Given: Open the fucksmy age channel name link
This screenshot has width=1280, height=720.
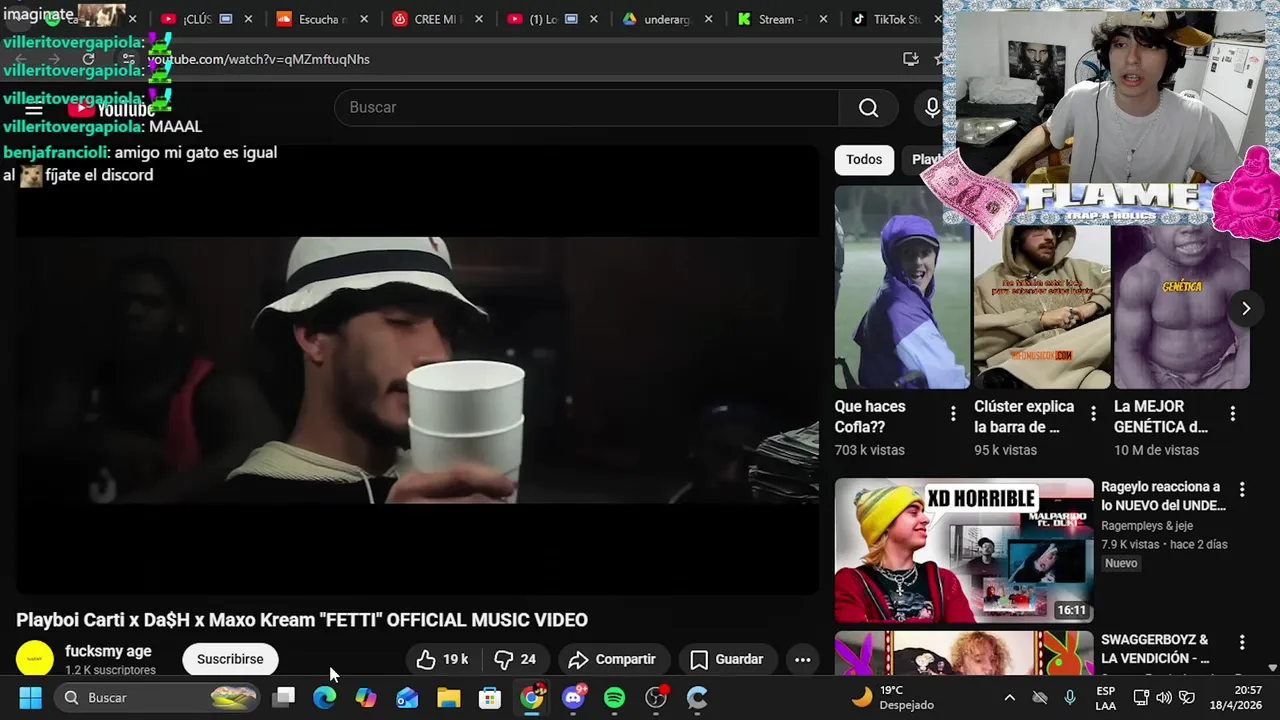Looking at the screenshot, I should (x=108, y=651).
